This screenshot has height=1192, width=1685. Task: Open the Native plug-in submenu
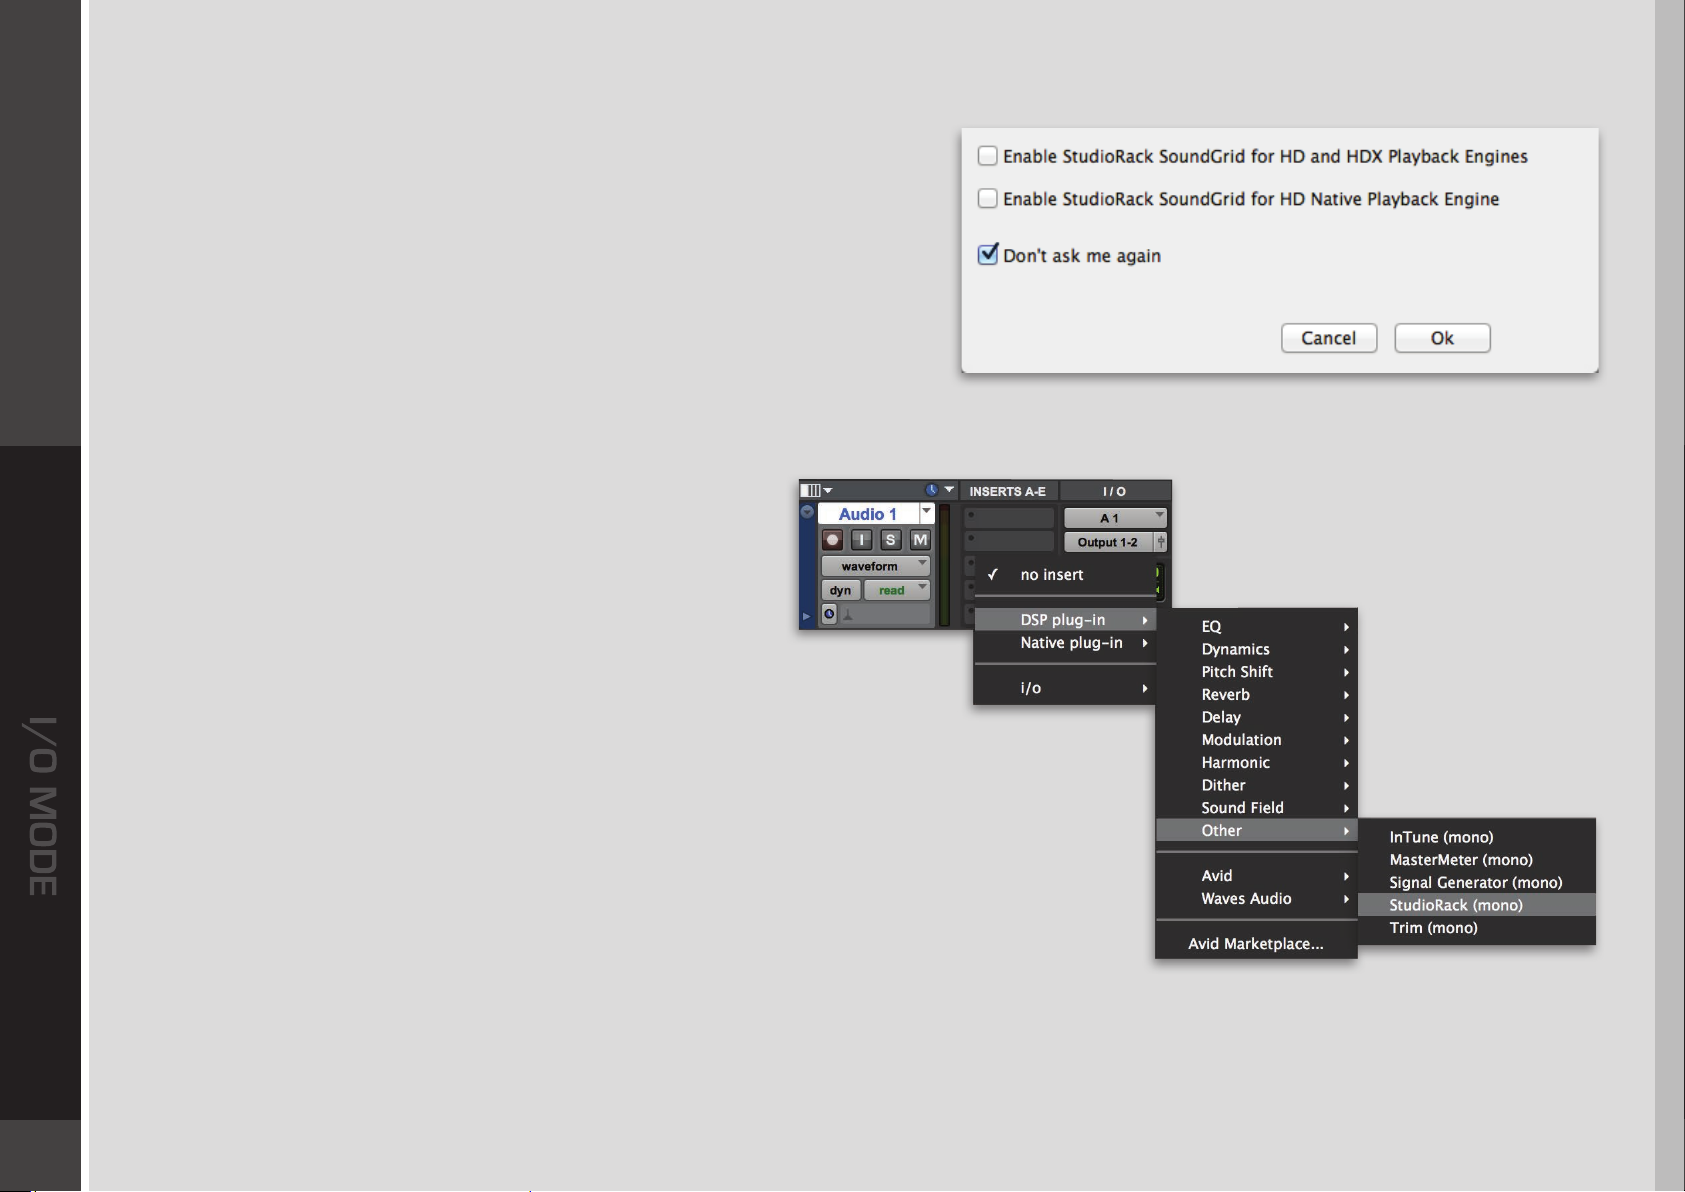click(x=1065, y=643)
